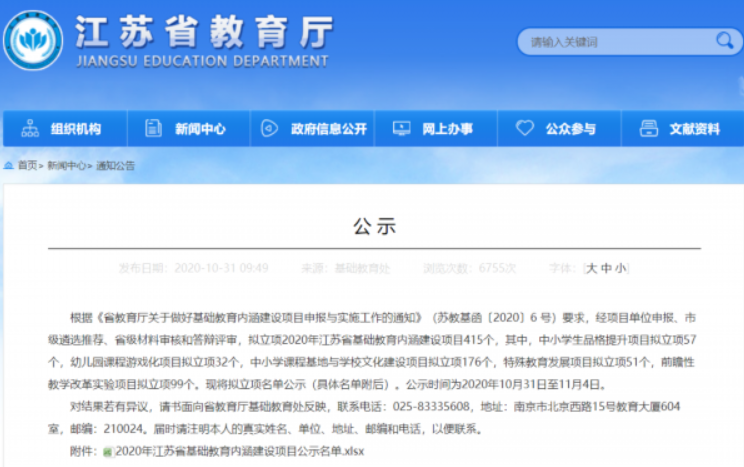744x467 pixels.
Task: Click the 网上办事 monitor icon
Action: tap(401, 129)
